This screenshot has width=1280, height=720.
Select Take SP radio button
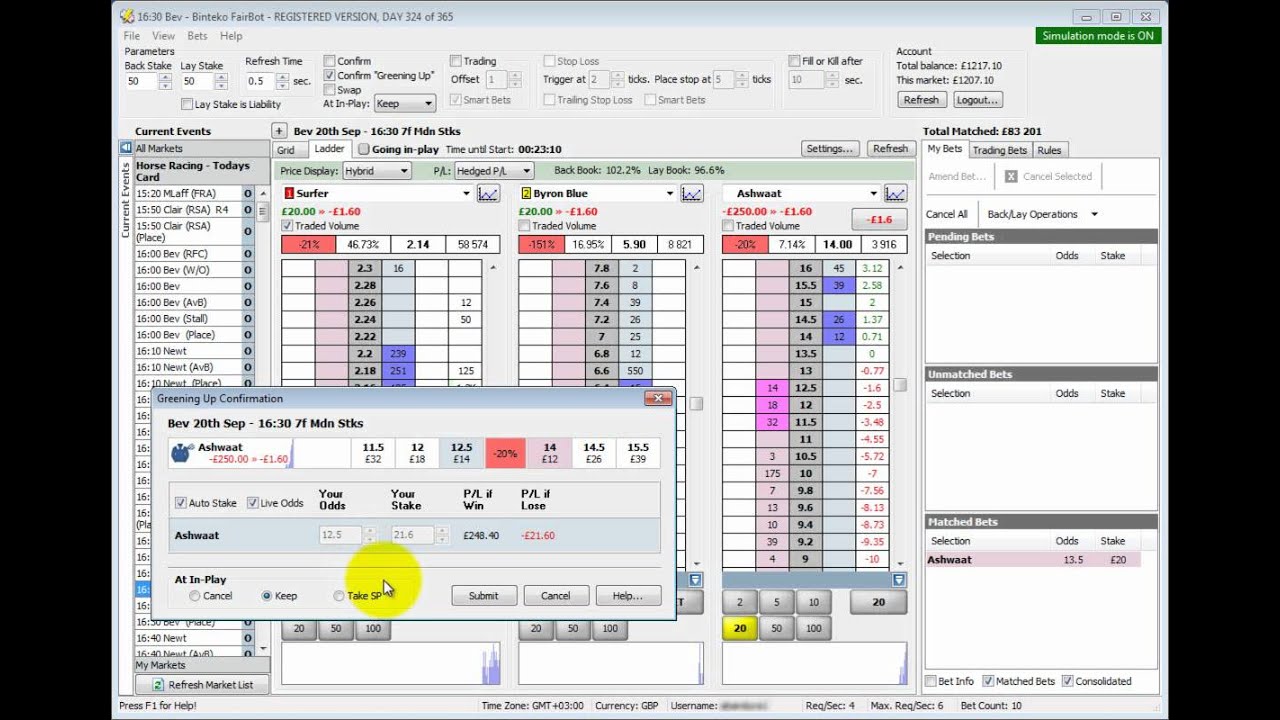coord(339,596)
